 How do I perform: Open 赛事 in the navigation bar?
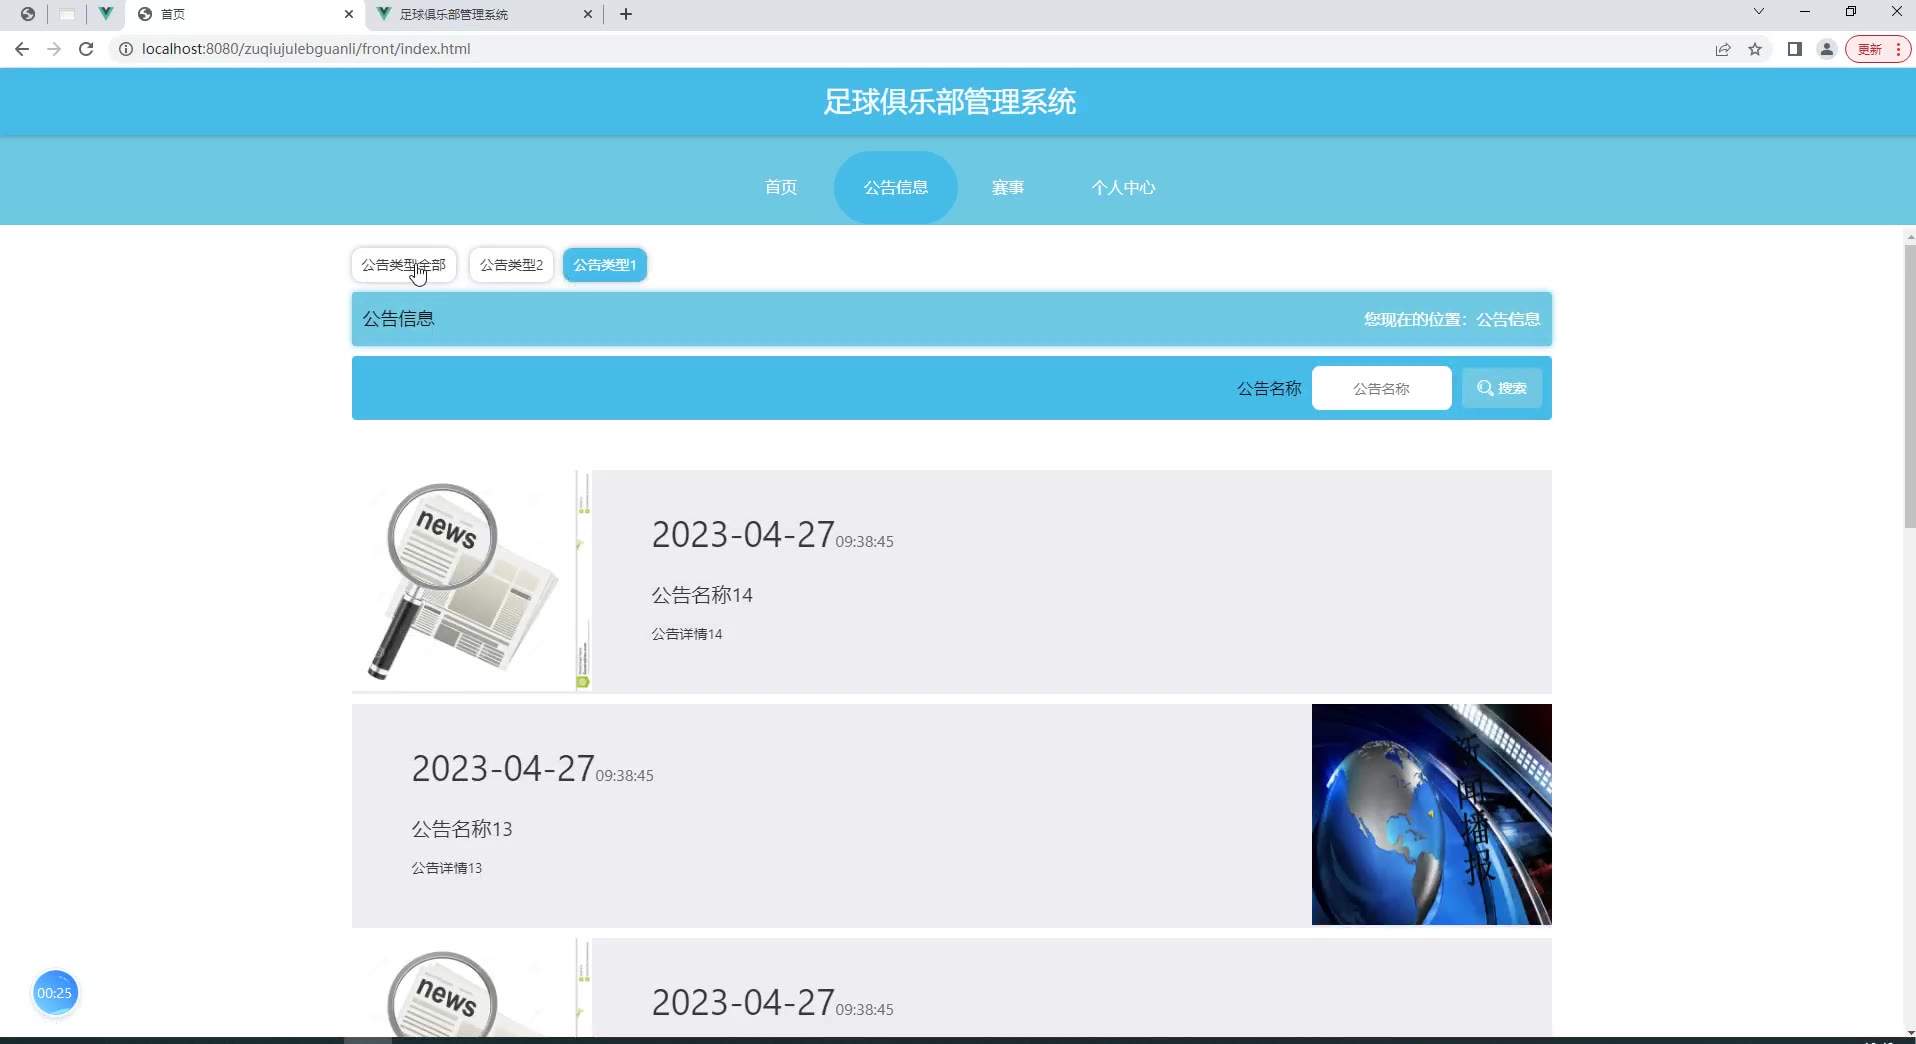pyautogui.click(x=1008, y=187)
